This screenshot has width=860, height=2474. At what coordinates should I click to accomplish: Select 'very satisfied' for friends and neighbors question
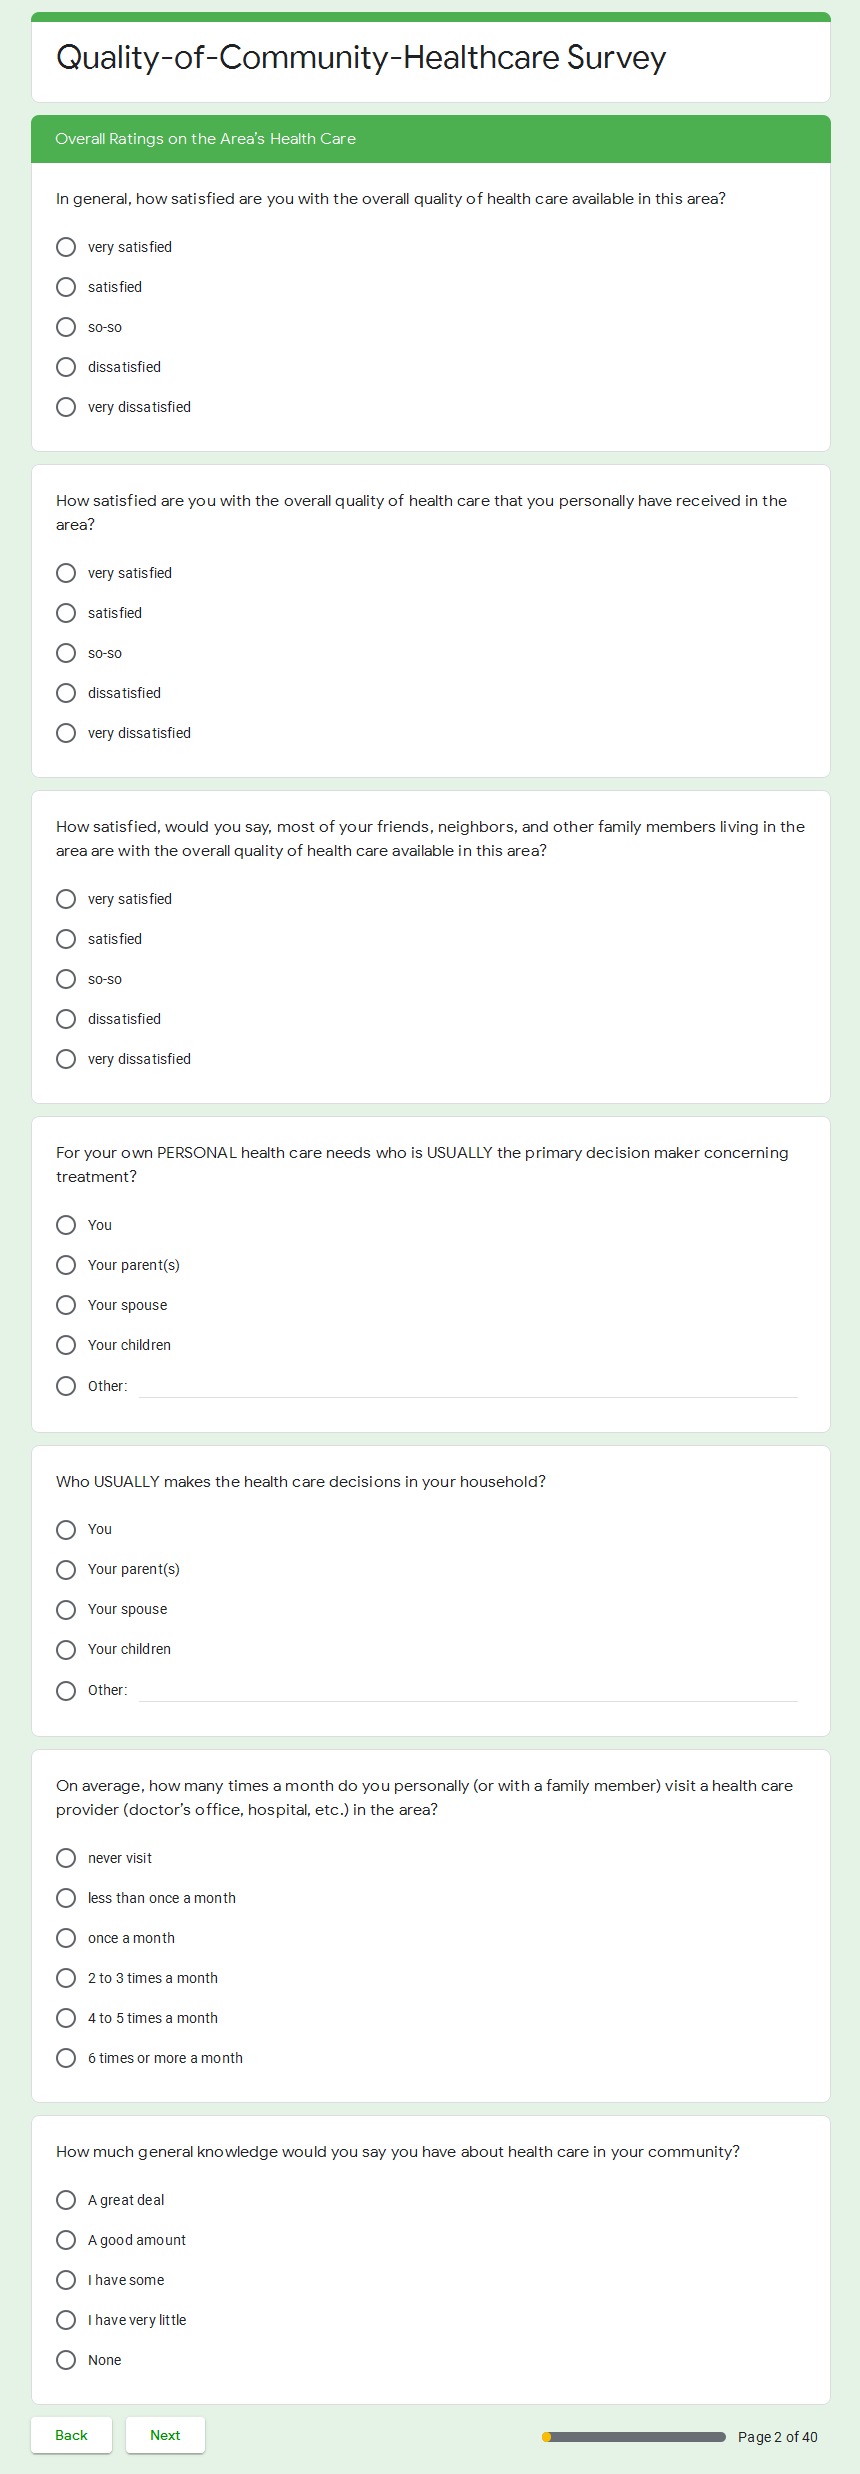click(66, 899)
